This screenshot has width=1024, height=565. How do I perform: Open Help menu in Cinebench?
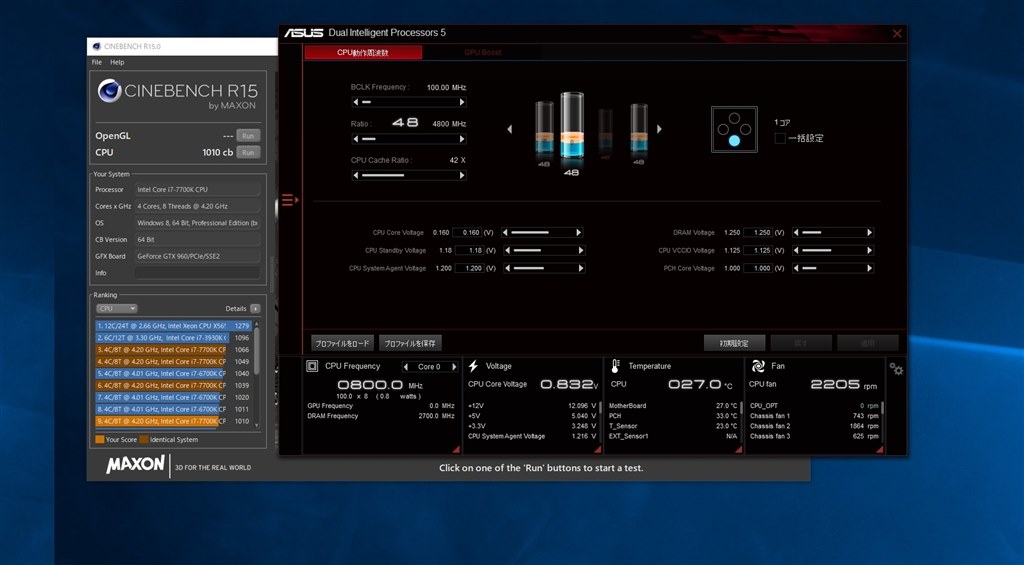click(x=117, y=62)
